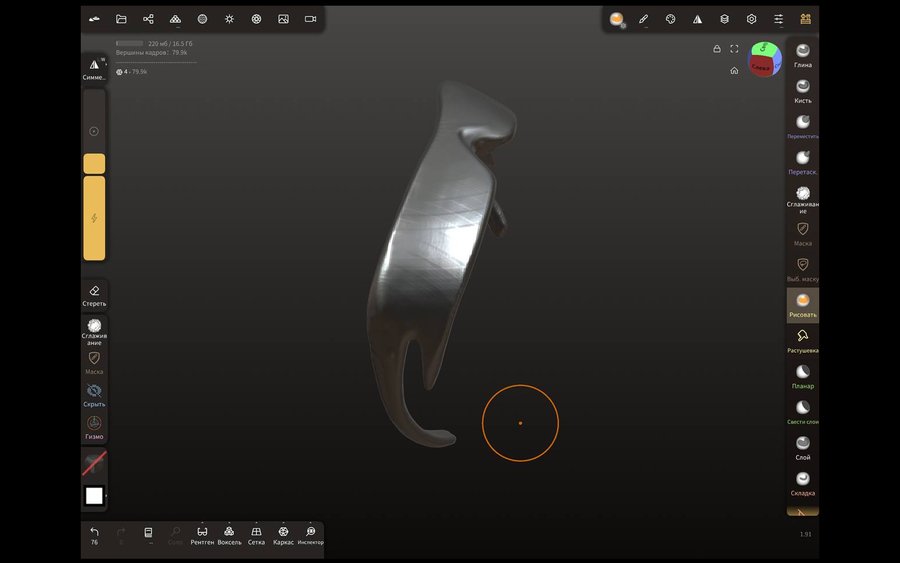Image resolution: width=900 pixels, height=563 pixels.
Task: Toggle the Каркас (Wireframe) display
Action: pyautogui.click(x=283, y=535)
